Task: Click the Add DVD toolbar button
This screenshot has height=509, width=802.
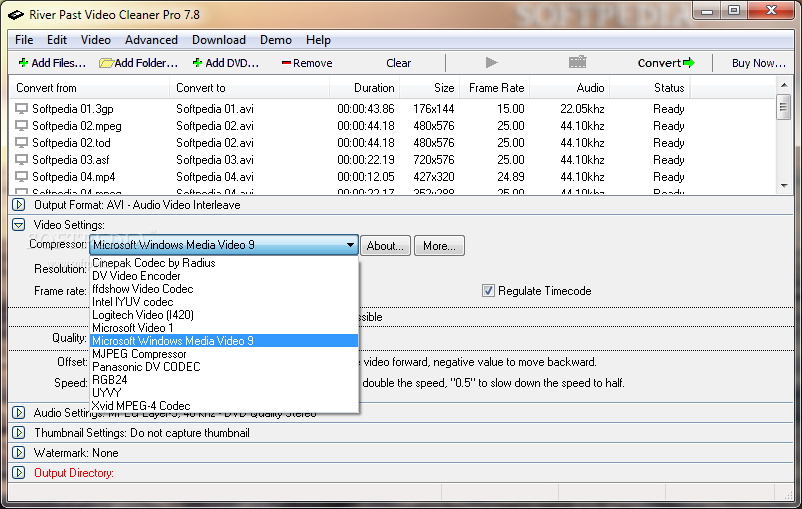Action: click(x=226, y=63)
